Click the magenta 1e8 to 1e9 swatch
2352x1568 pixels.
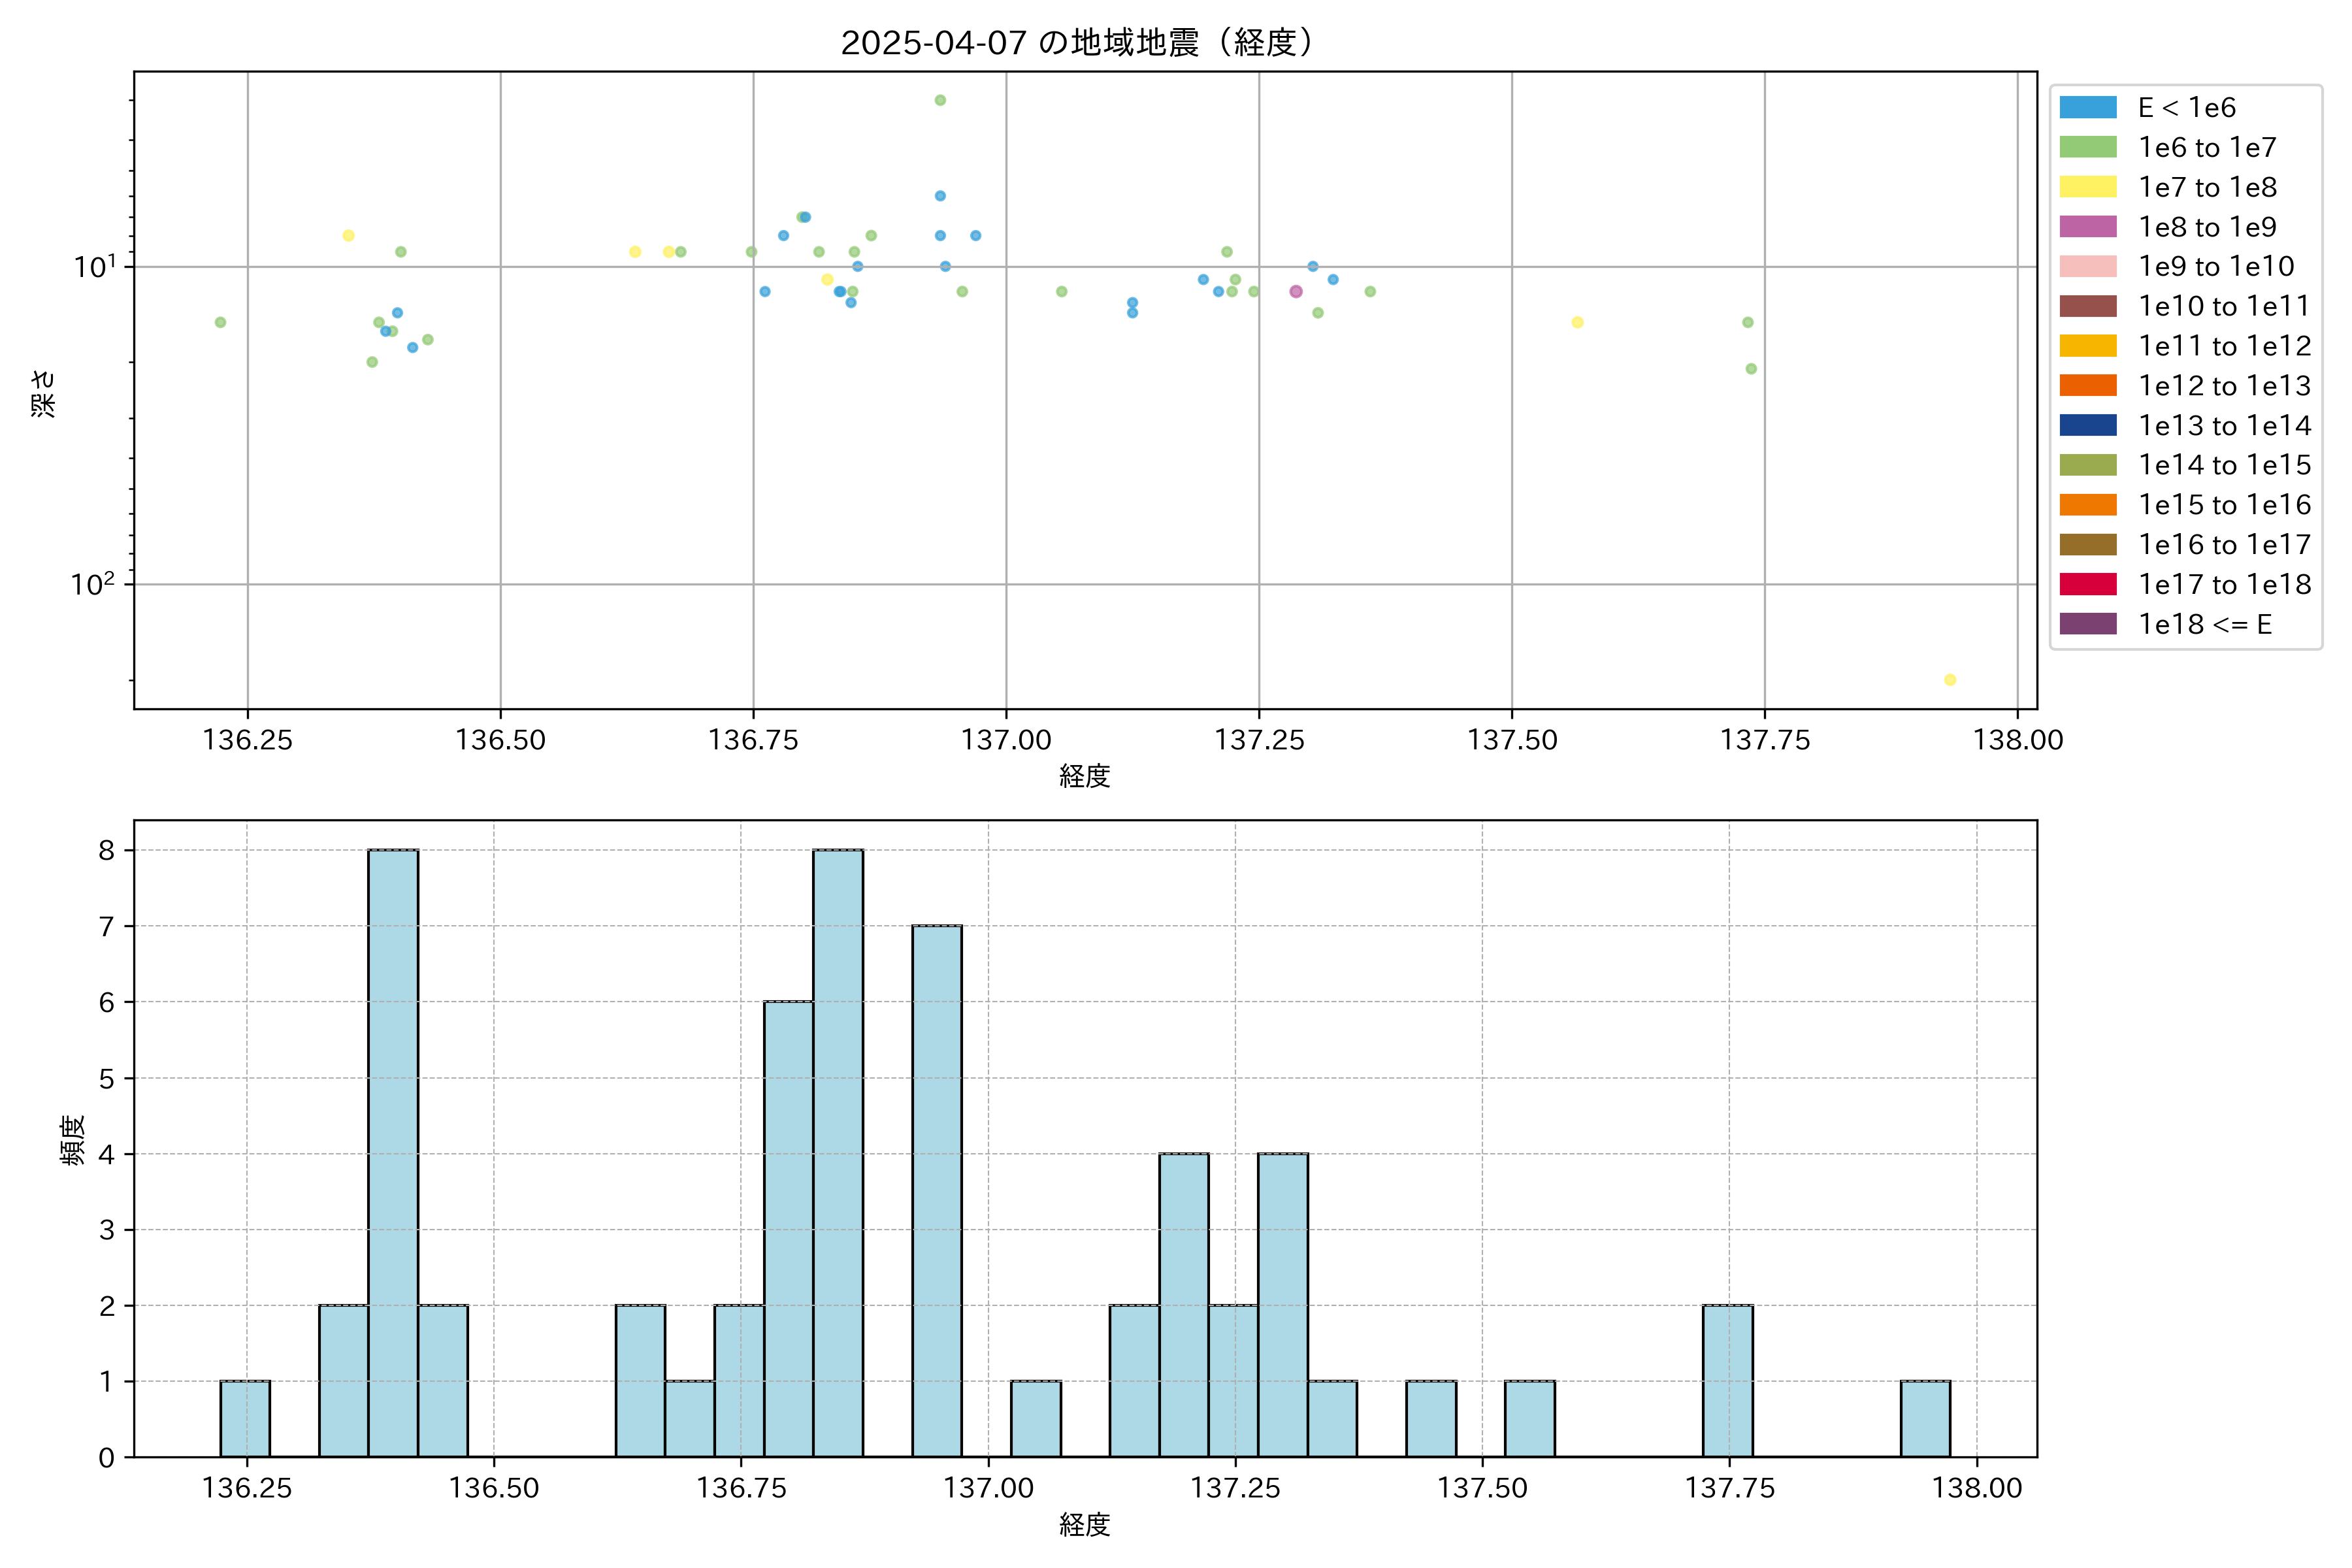pos(2088,227)
